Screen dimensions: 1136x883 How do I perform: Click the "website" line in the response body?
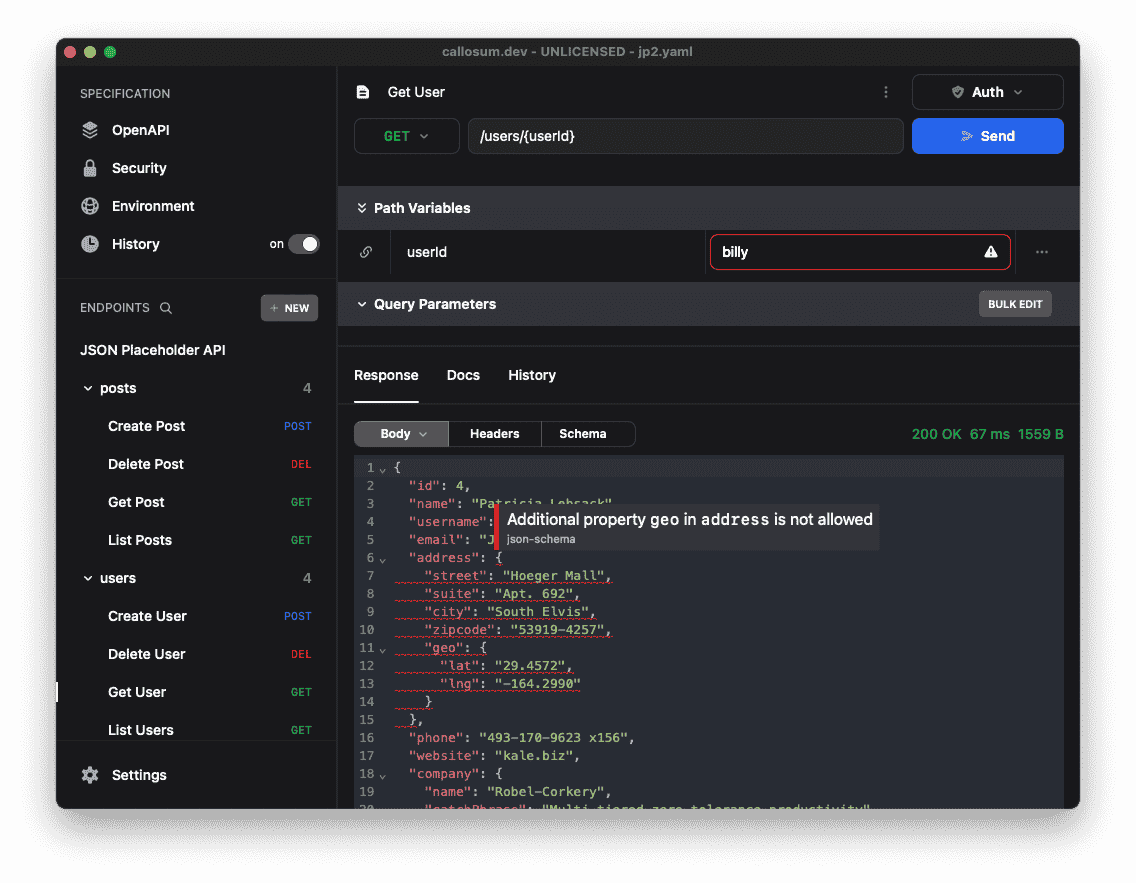click(495, 756)
